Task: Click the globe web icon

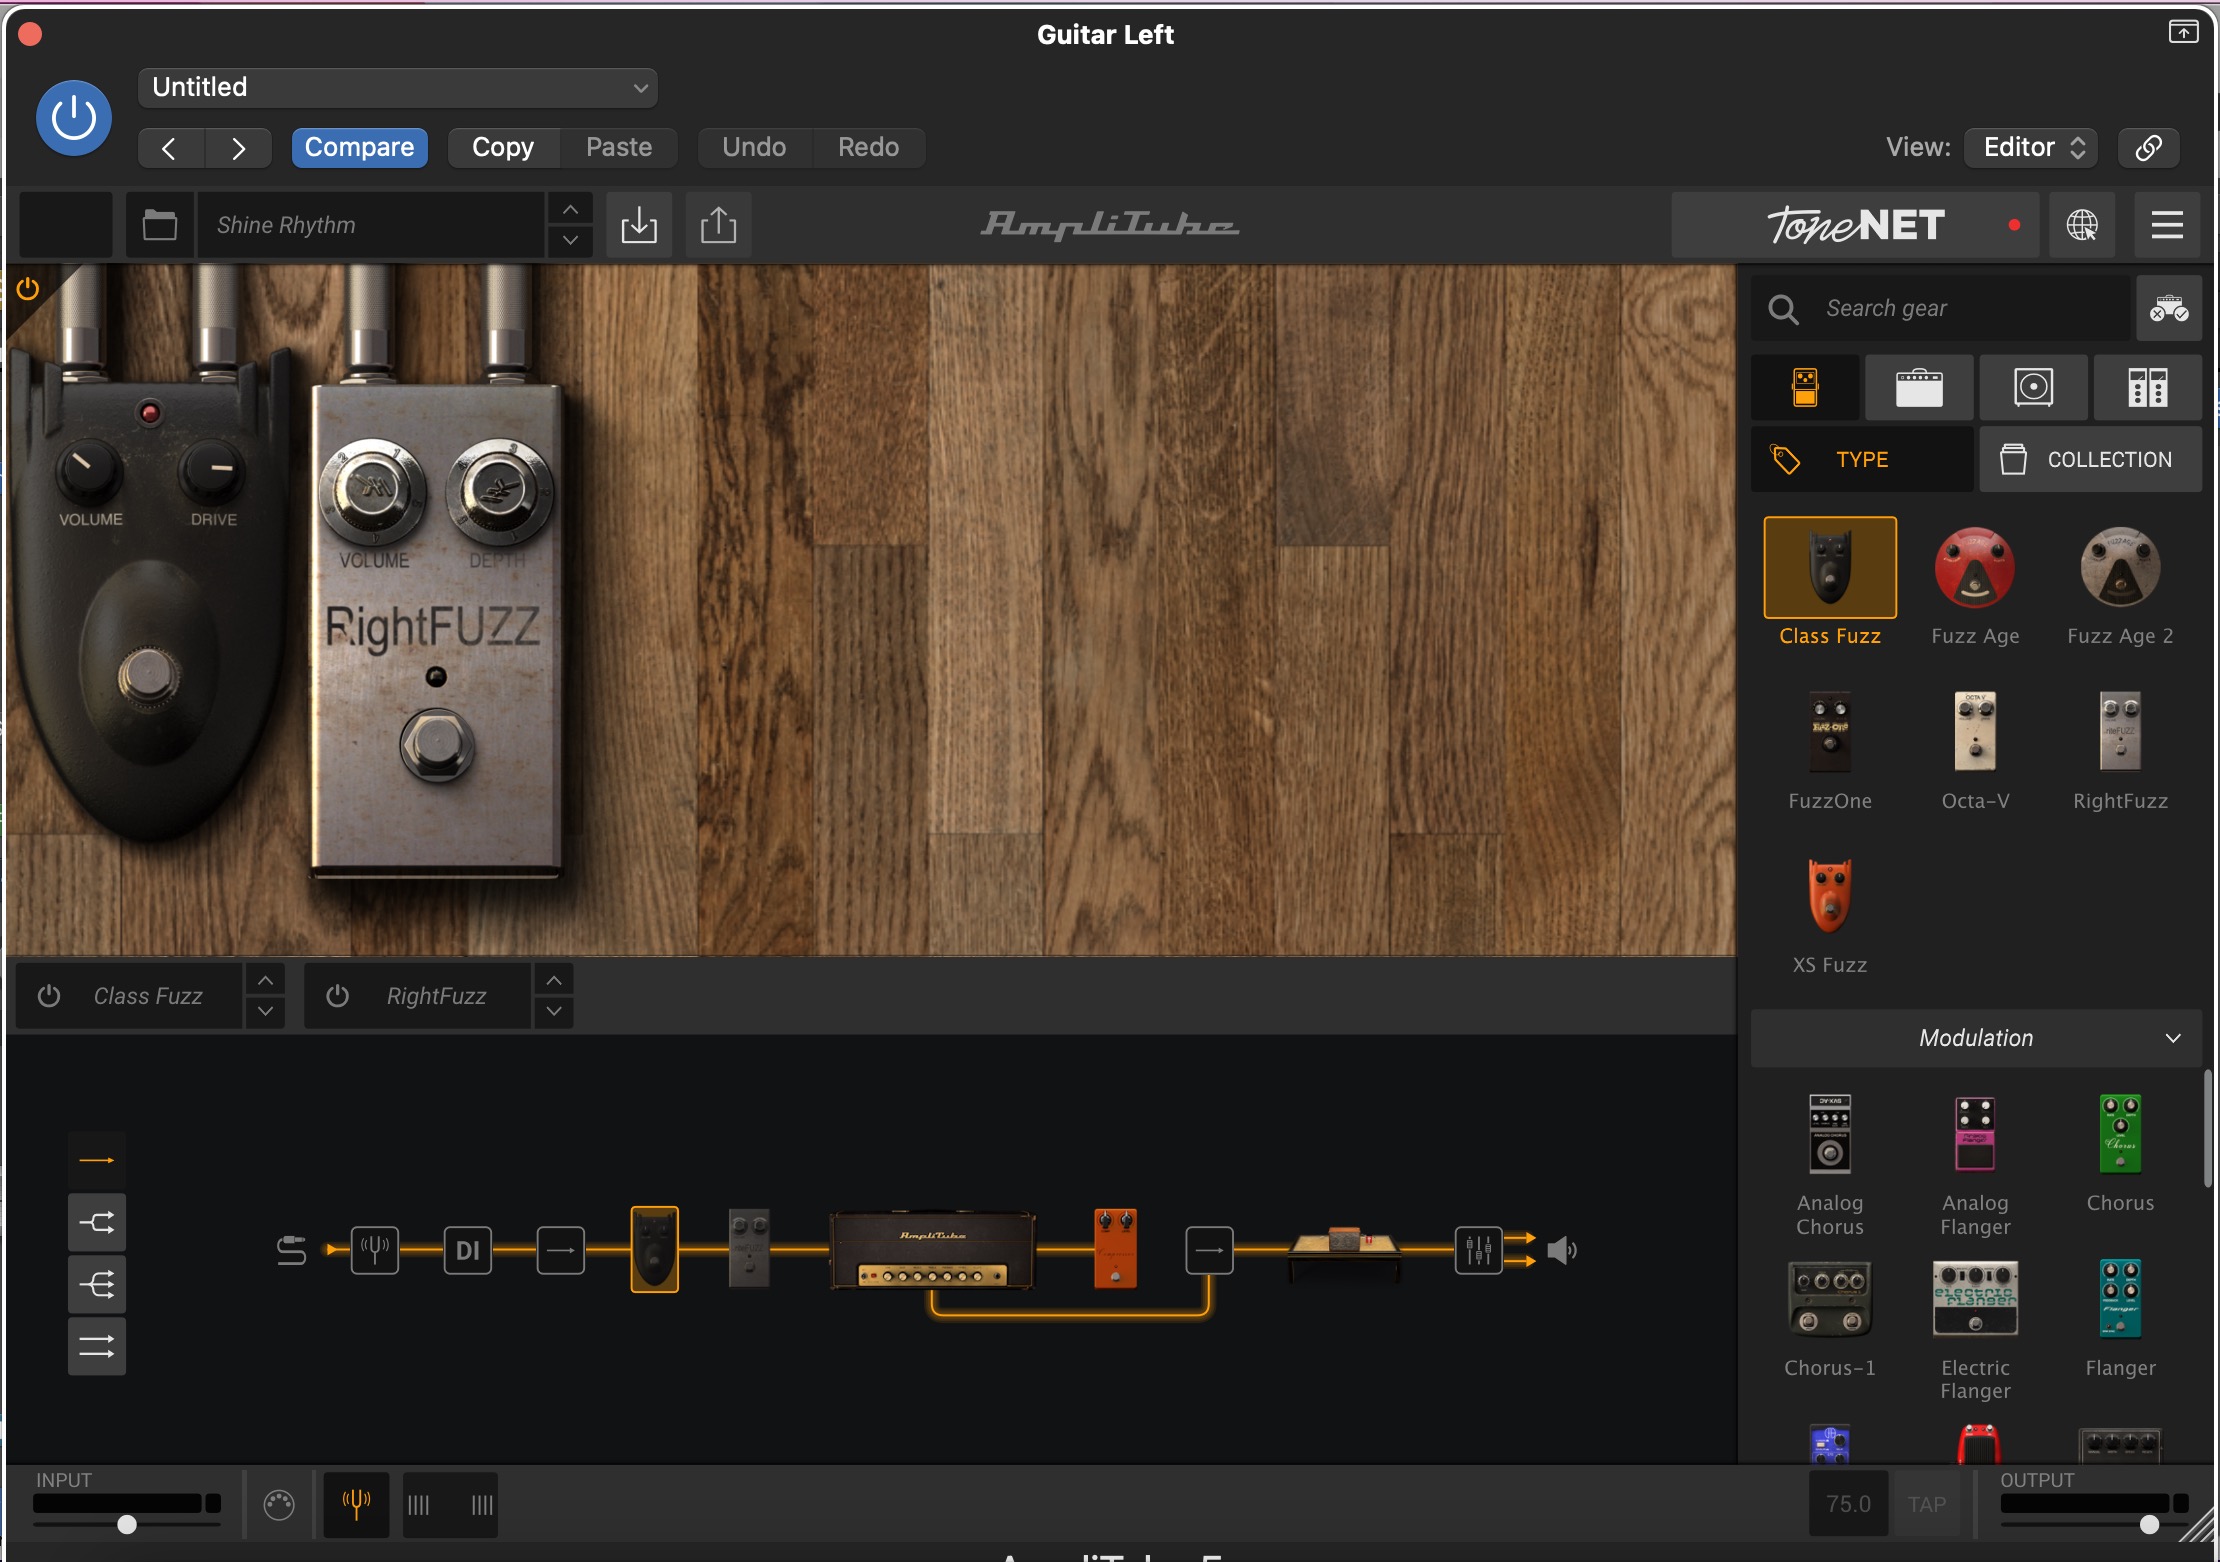Action: pyautogui.click(x=2082, y=225)
